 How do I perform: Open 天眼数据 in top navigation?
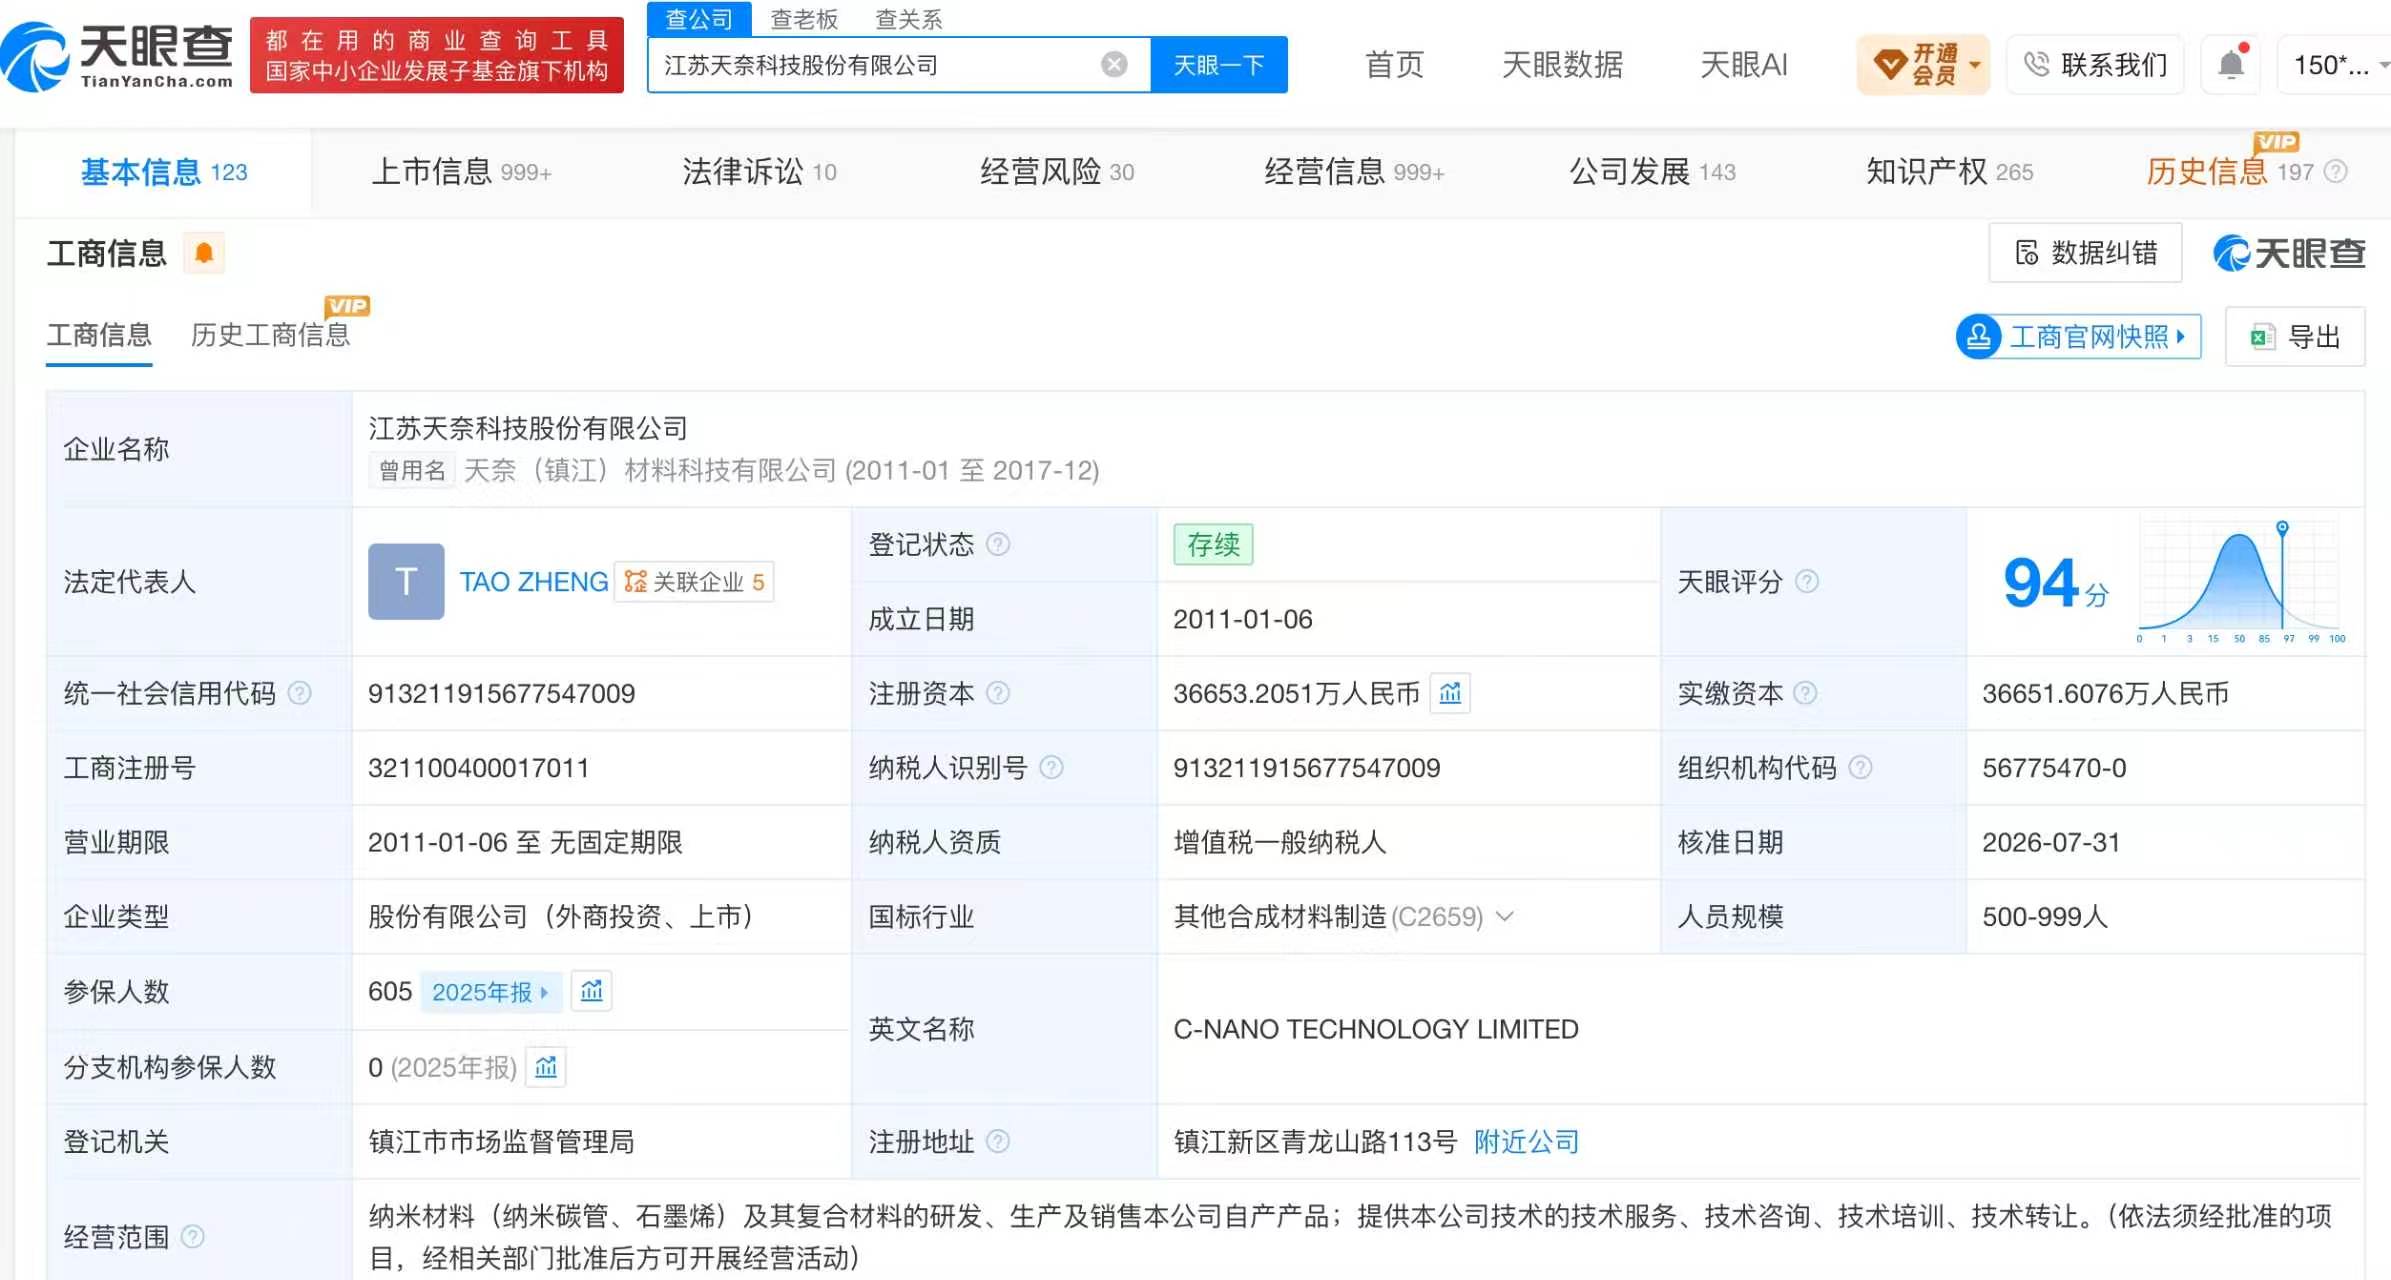(x=1562, y=65)
